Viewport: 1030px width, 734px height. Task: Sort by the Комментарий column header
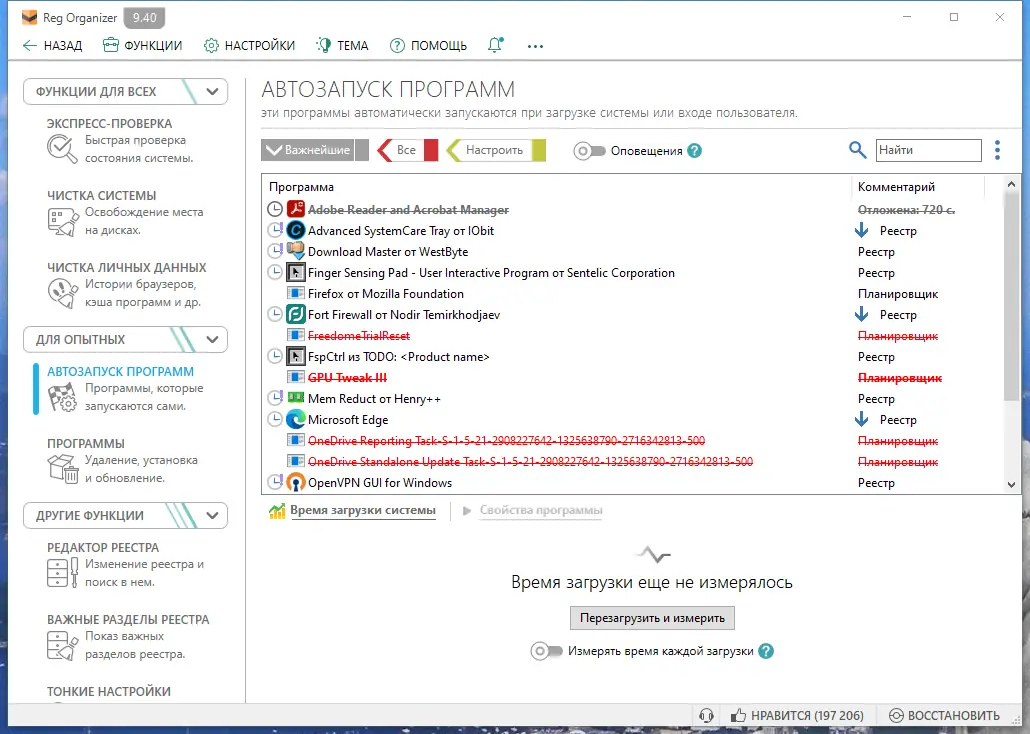tap(896, 187)
